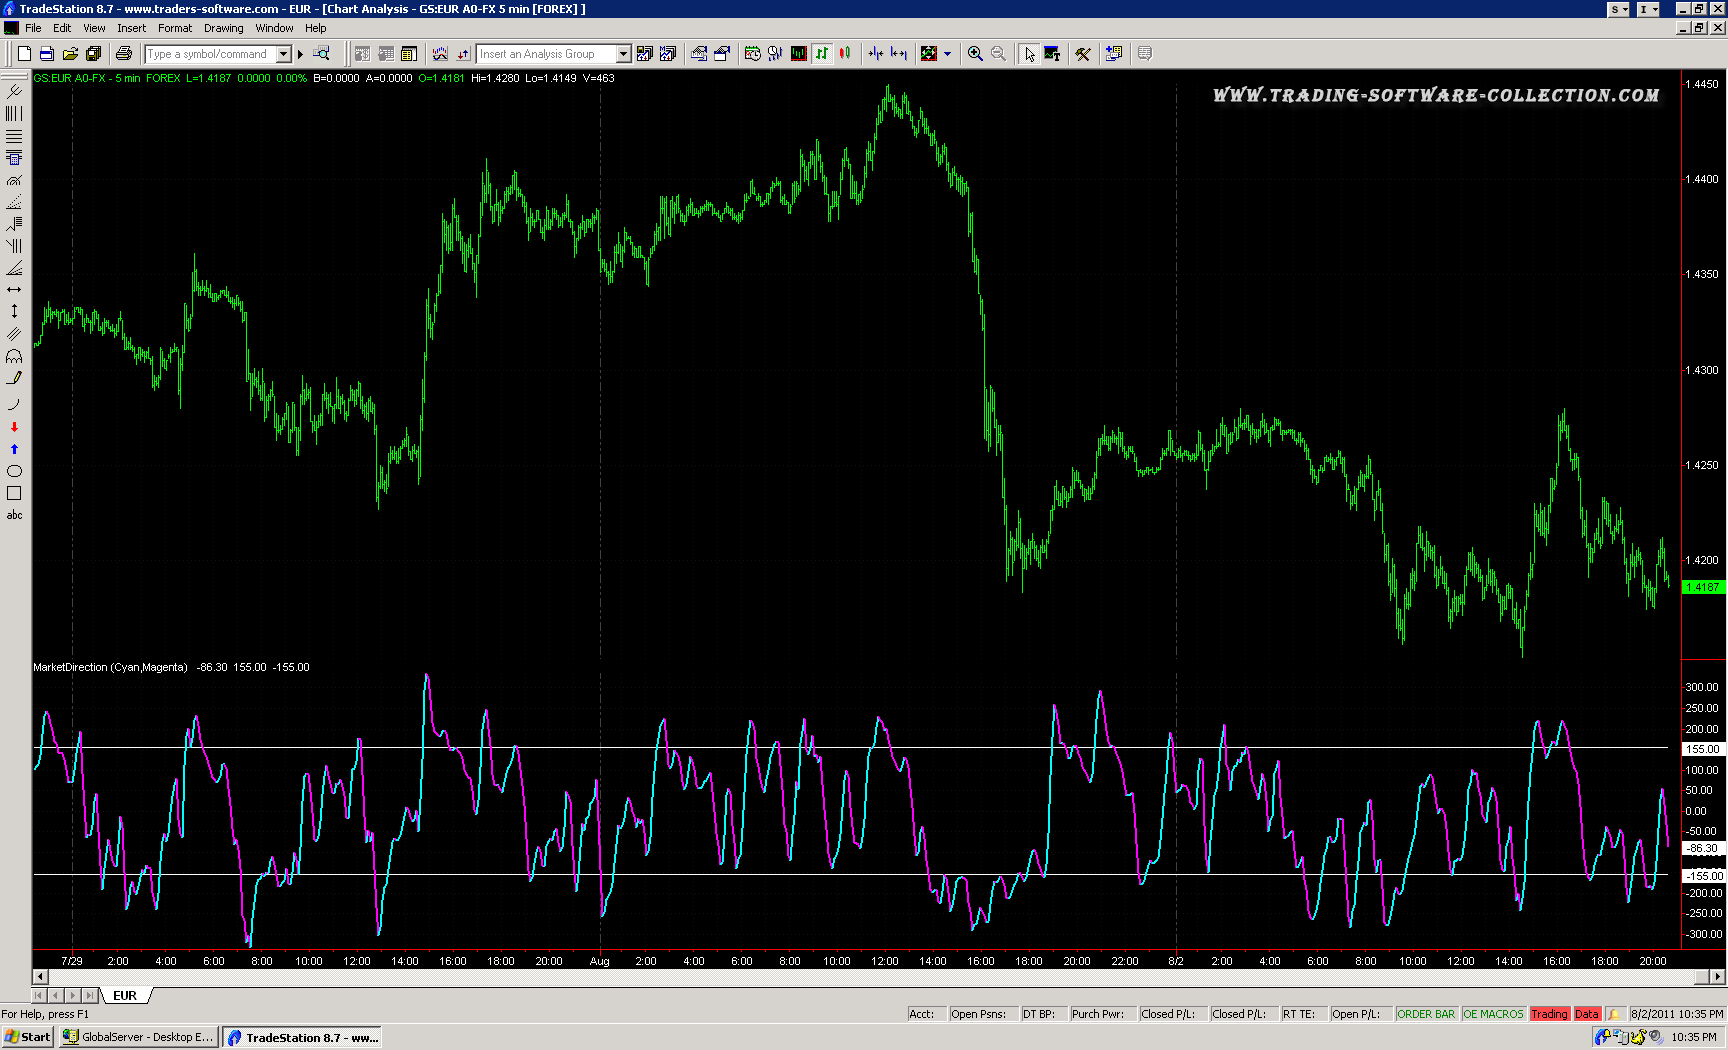Select the red down arrow drawing tool

point(14,427)
